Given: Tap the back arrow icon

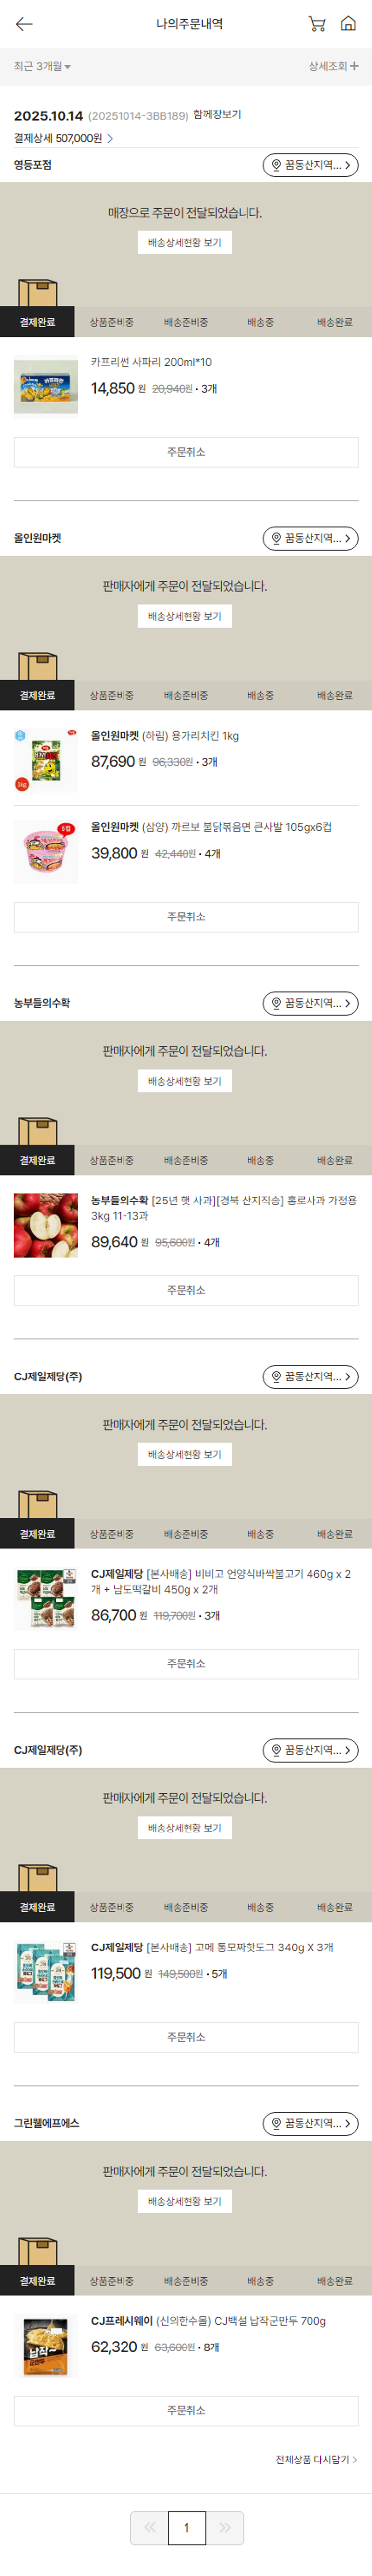Looking at the screenshot, I should point(24,24).
